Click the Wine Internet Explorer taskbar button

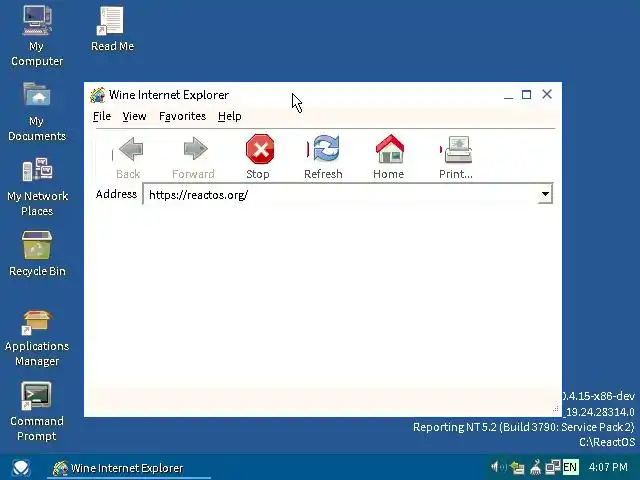[129, 468]
